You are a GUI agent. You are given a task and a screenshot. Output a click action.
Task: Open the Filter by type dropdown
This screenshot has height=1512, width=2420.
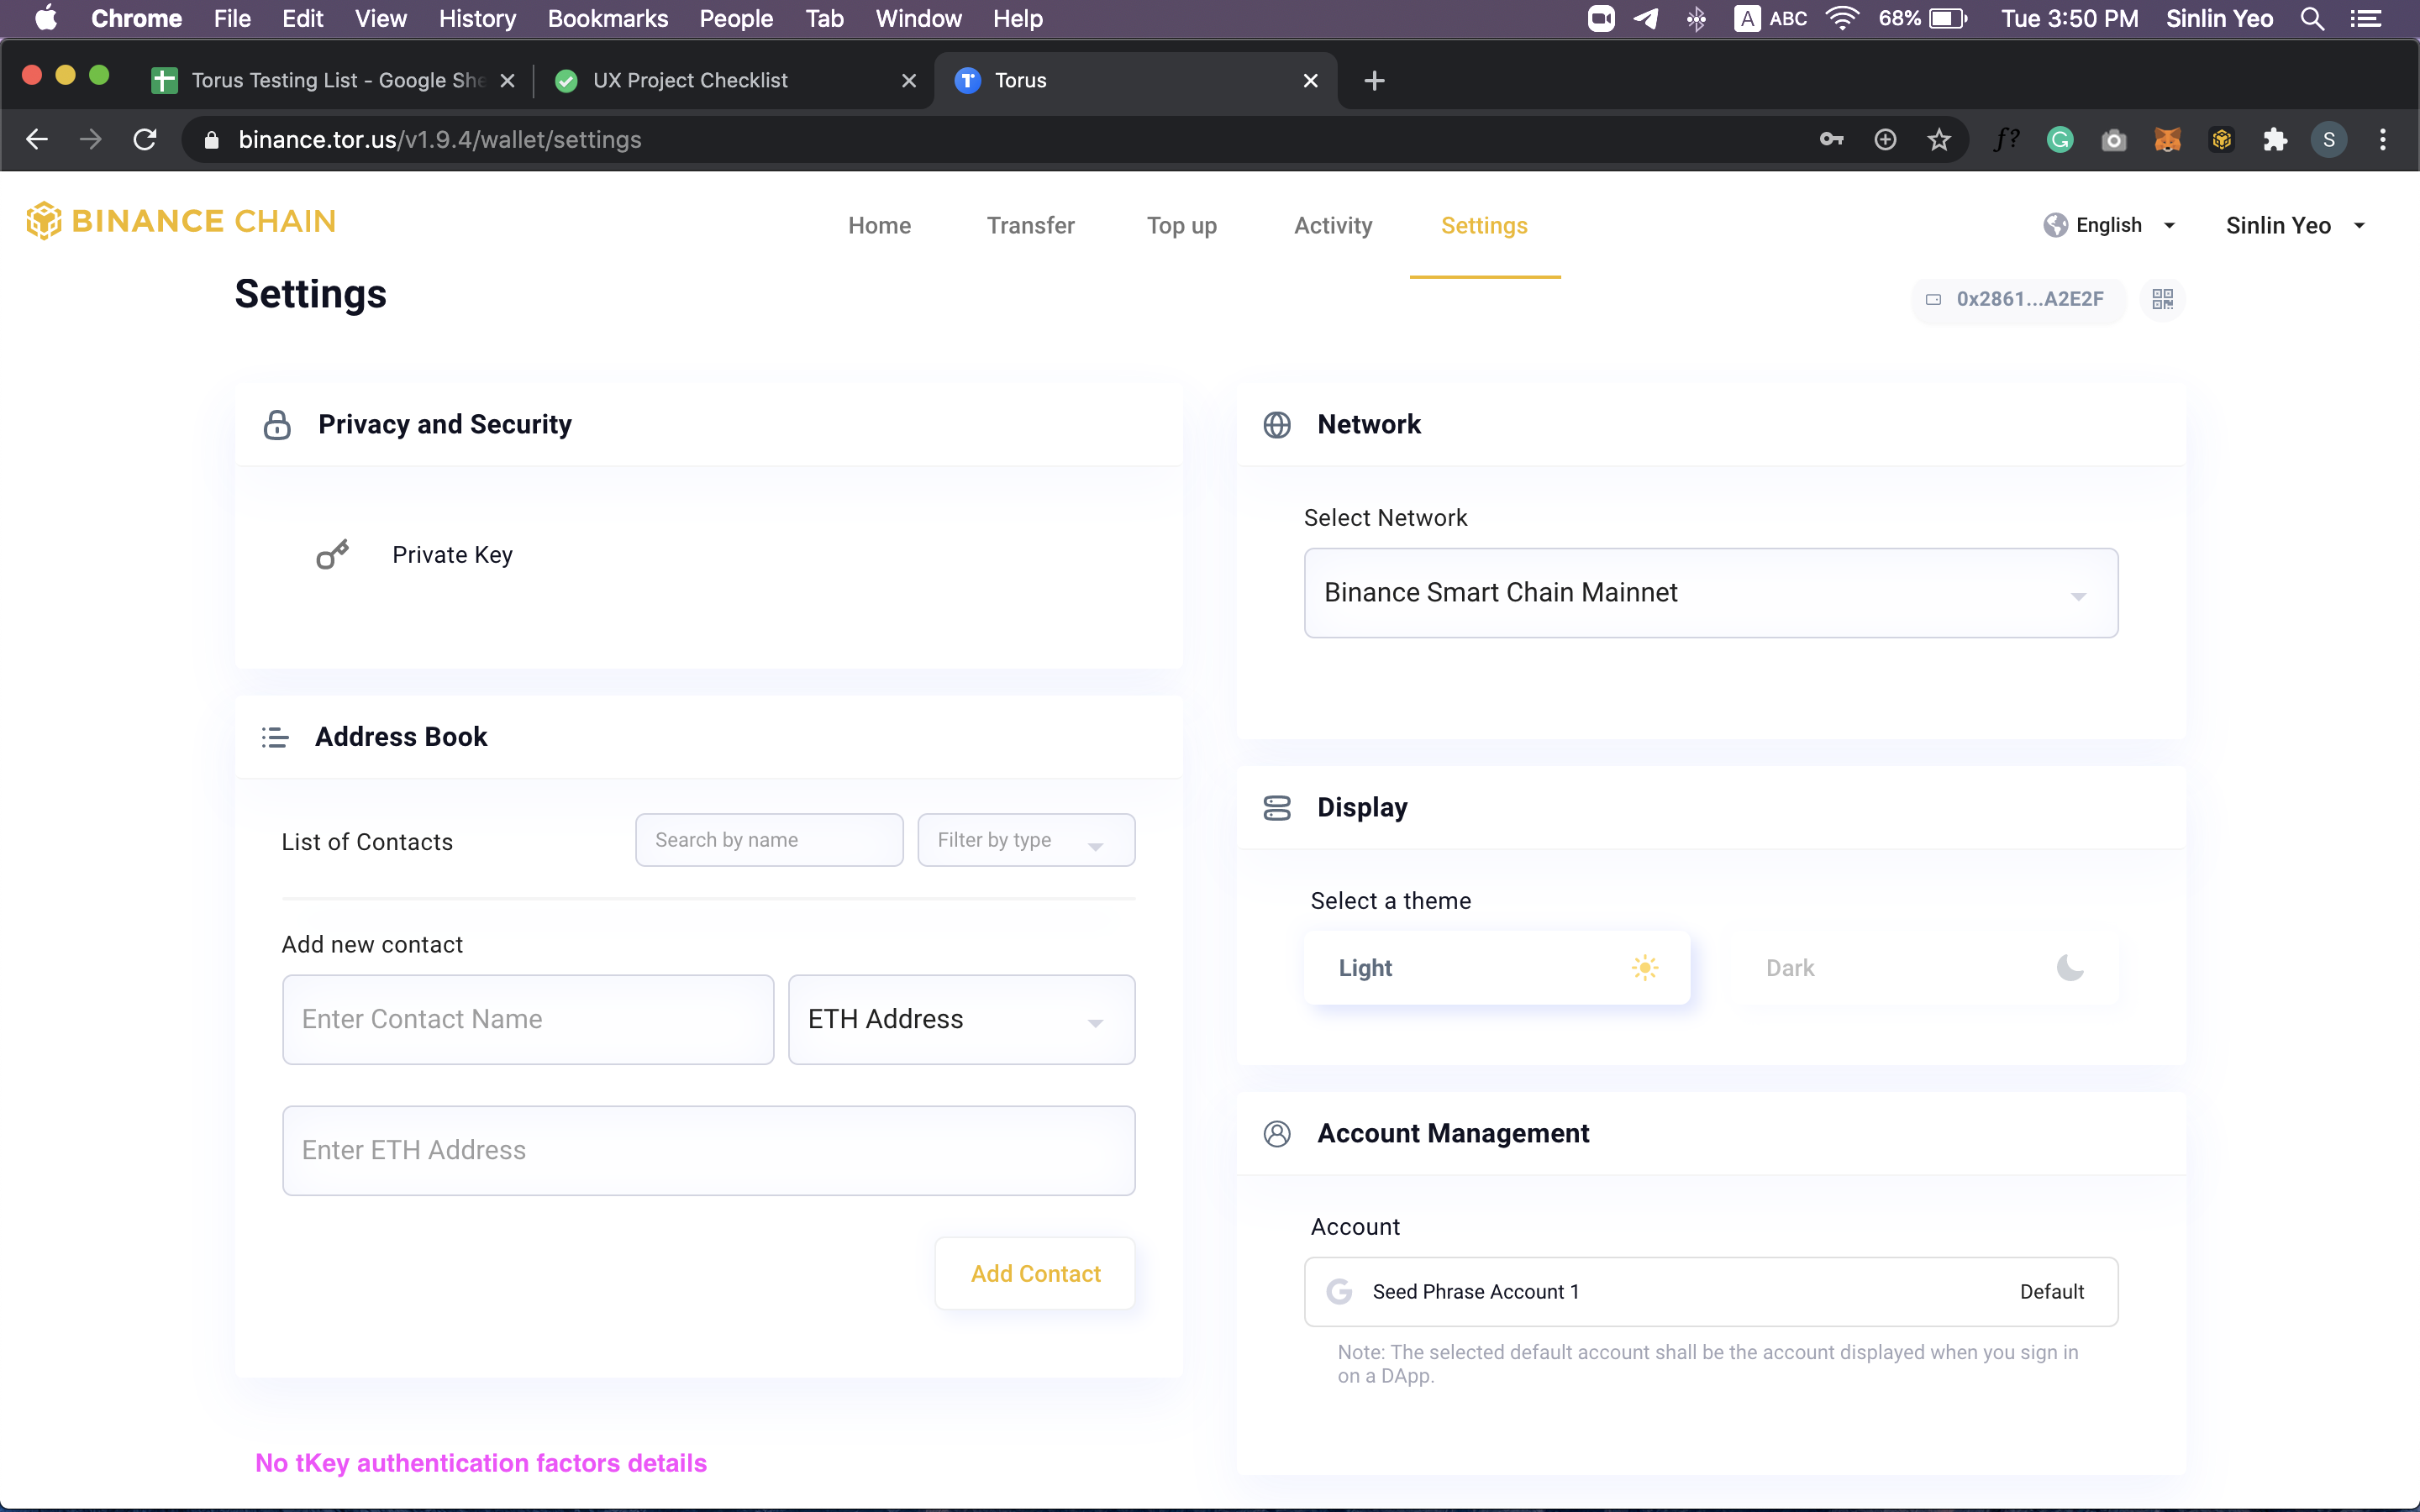pos(1025,840)
